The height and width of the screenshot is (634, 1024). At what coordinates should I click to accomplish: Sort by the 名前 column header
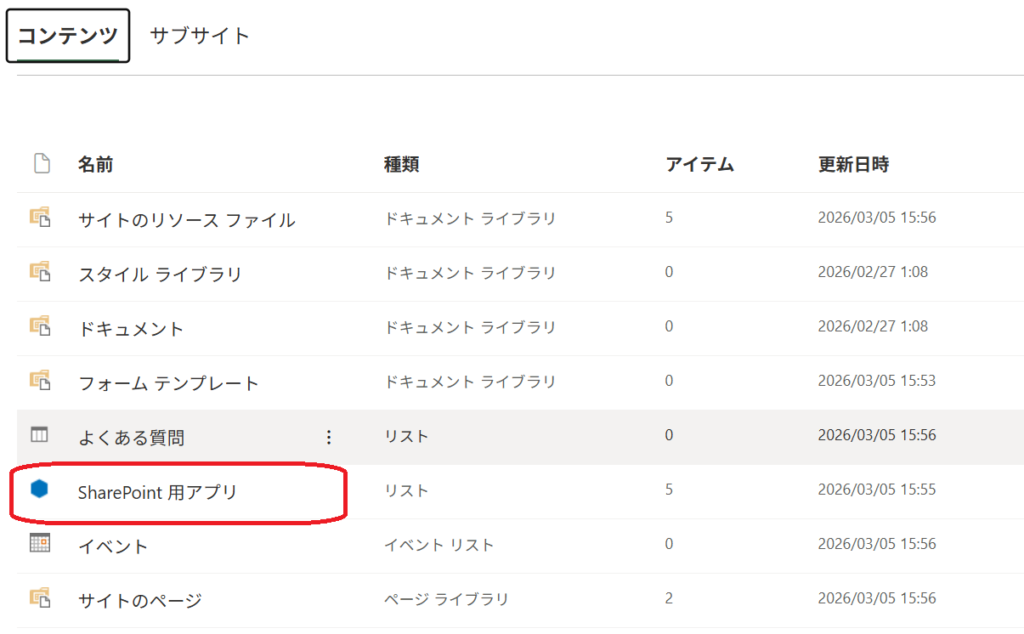pyautogui.click(x=95, y=165)
